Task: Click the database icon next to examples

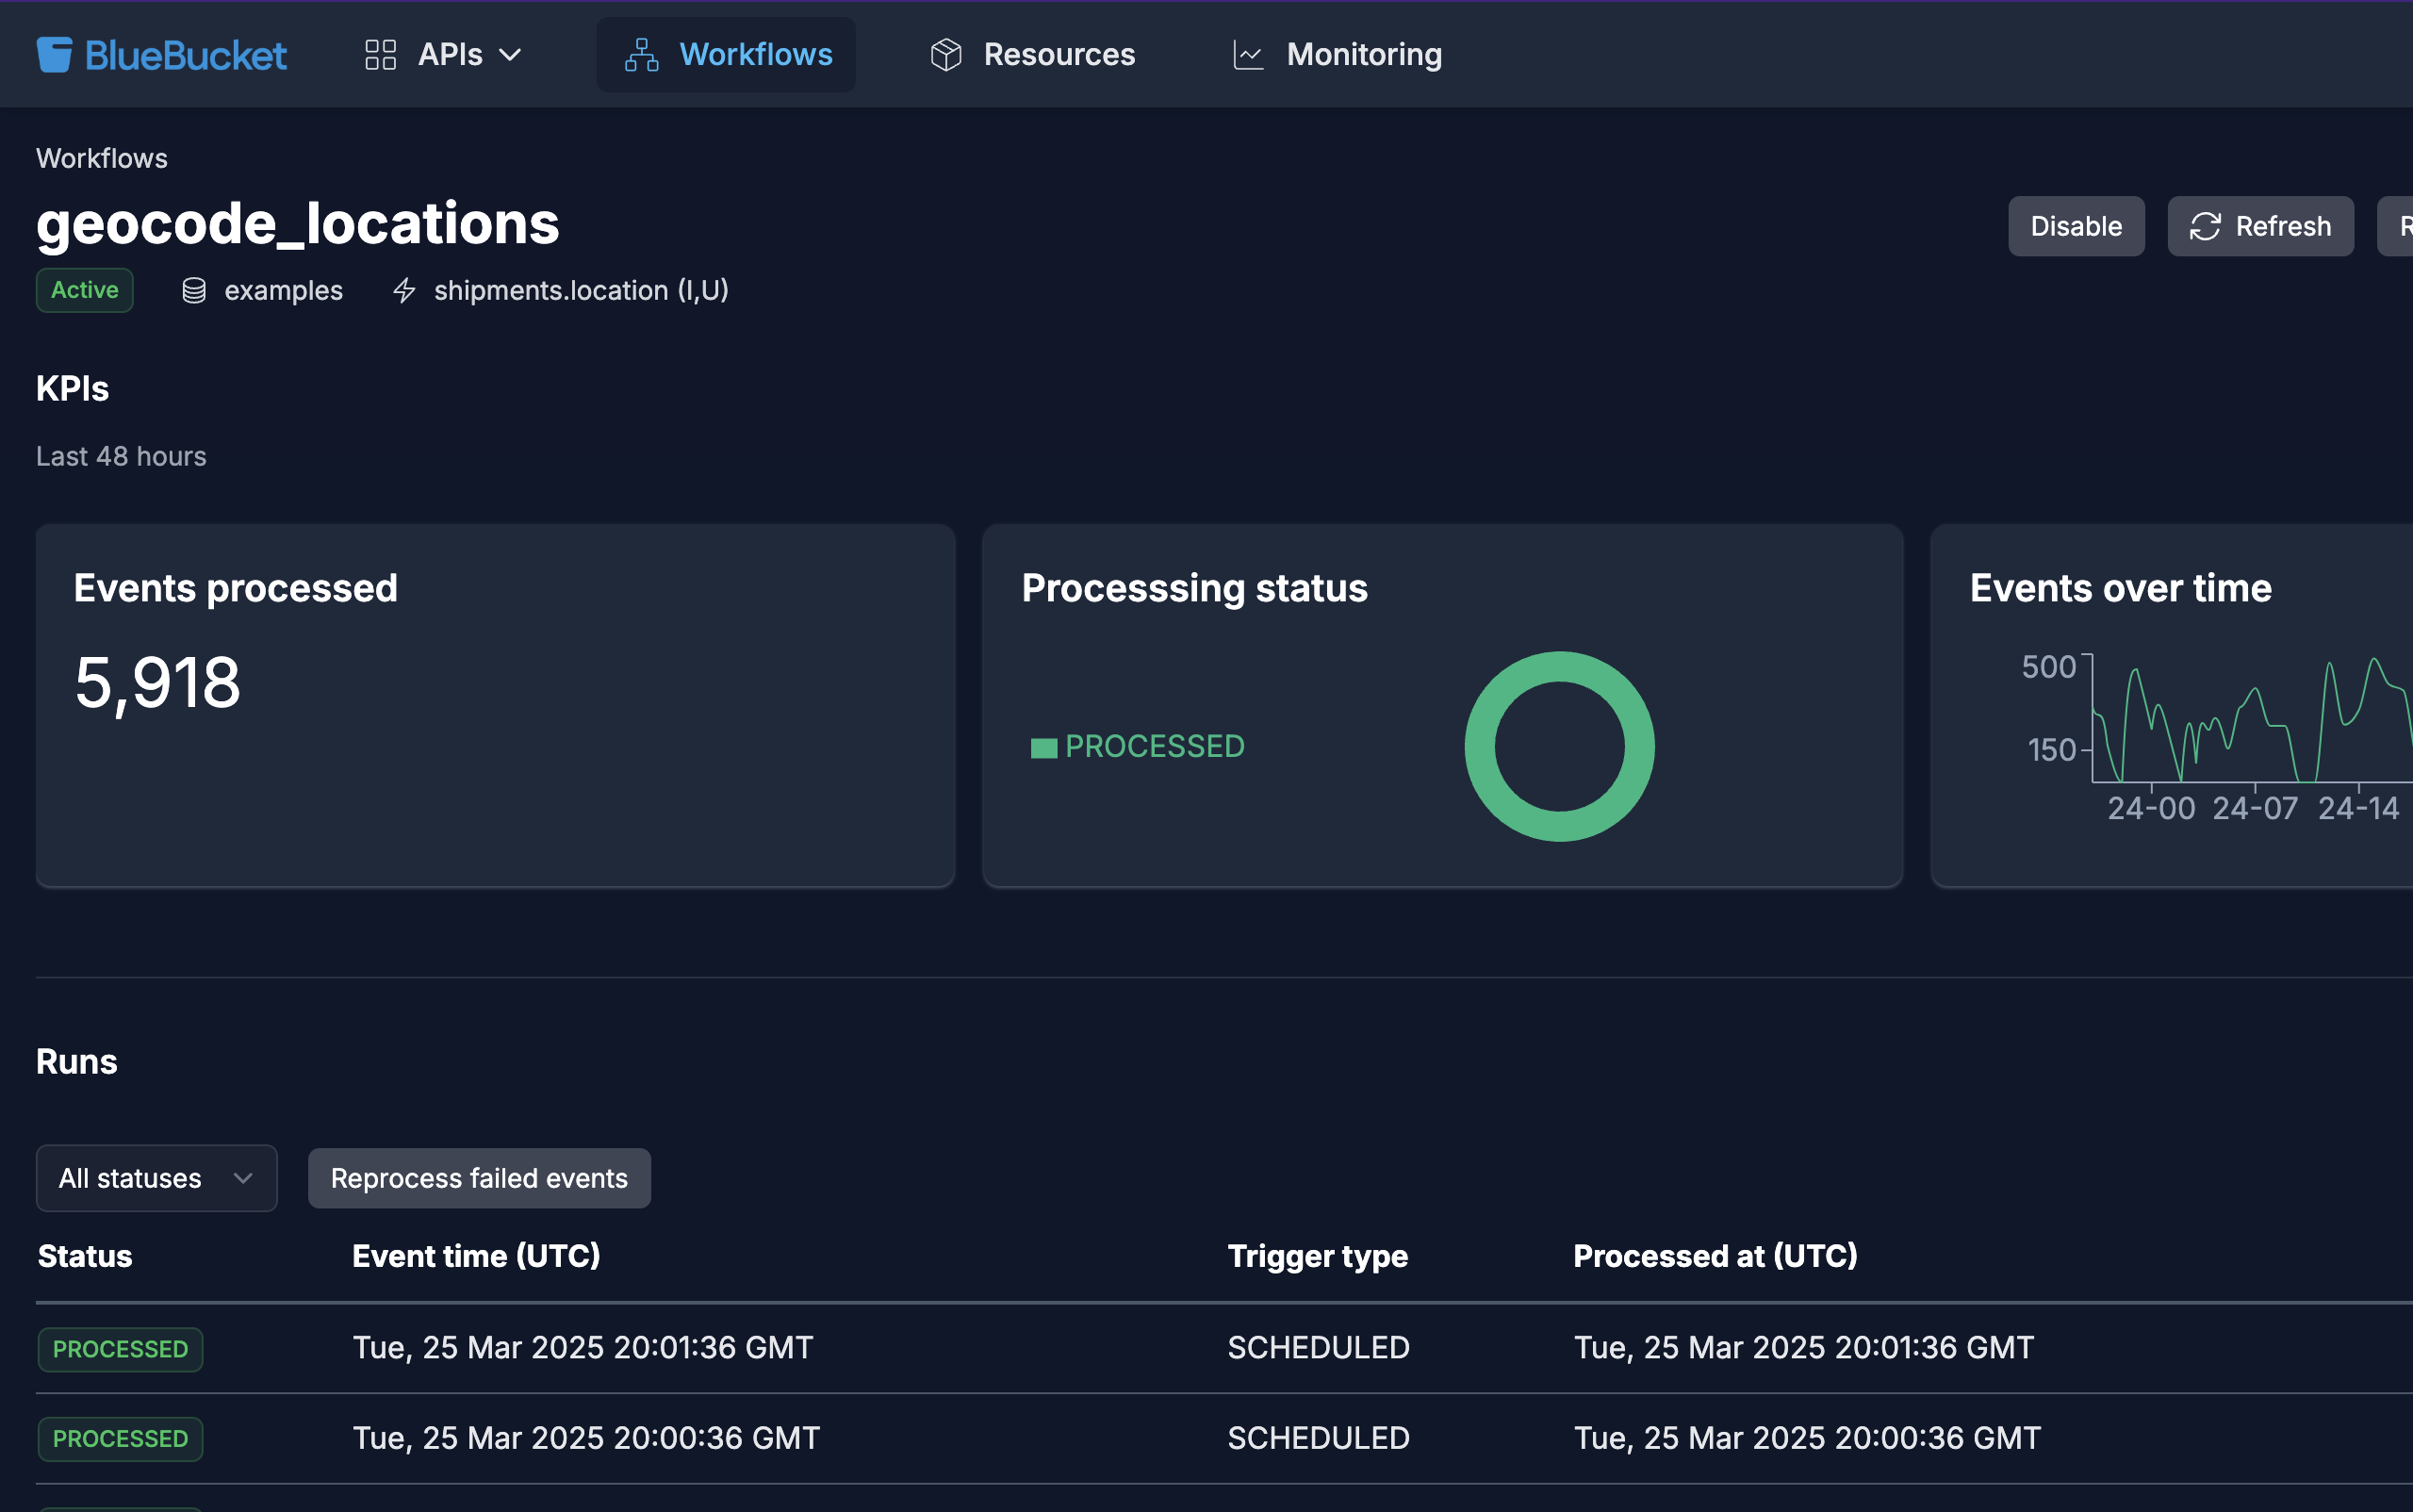Action: click(x=194, y=290)
